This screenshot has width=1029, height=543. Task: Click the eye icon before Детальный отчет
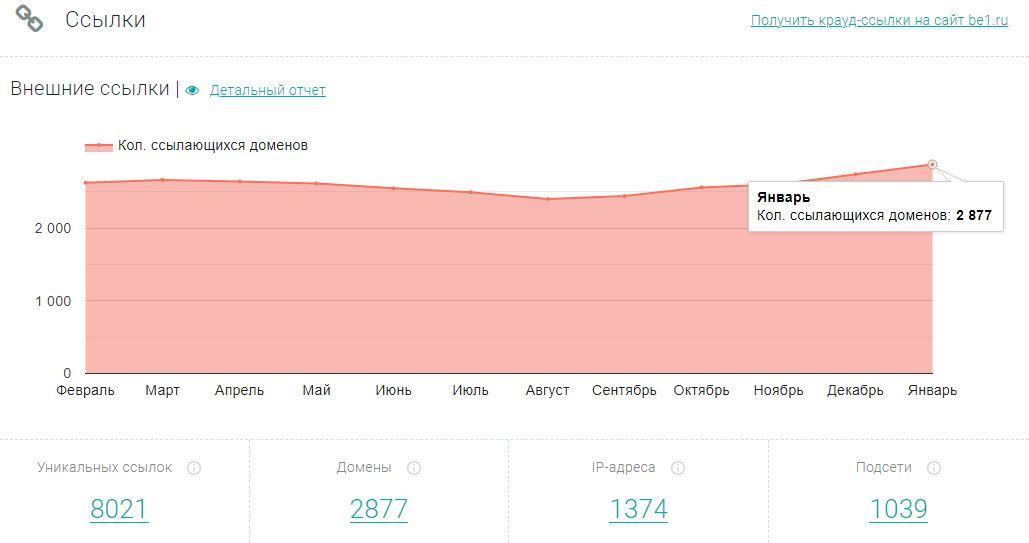click(192, 91)
